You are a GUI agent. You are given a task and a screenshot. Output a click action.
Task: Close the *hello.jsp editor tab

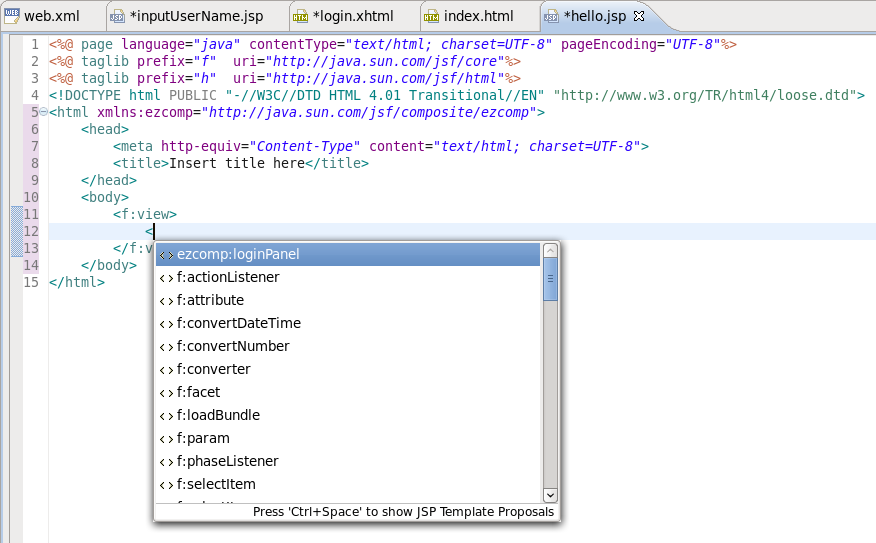coord(639,16)
